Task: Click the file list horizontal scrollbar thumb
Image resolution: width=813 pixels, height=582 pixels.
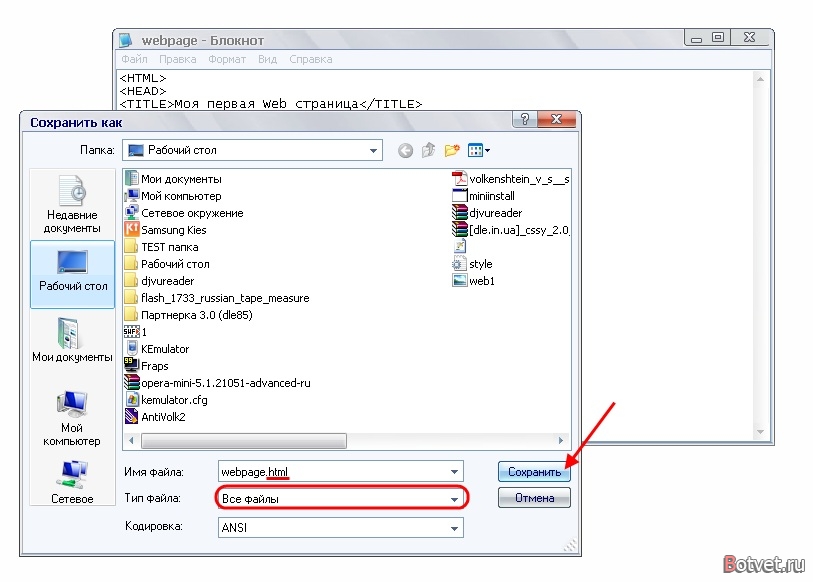Action: point(244,440)
